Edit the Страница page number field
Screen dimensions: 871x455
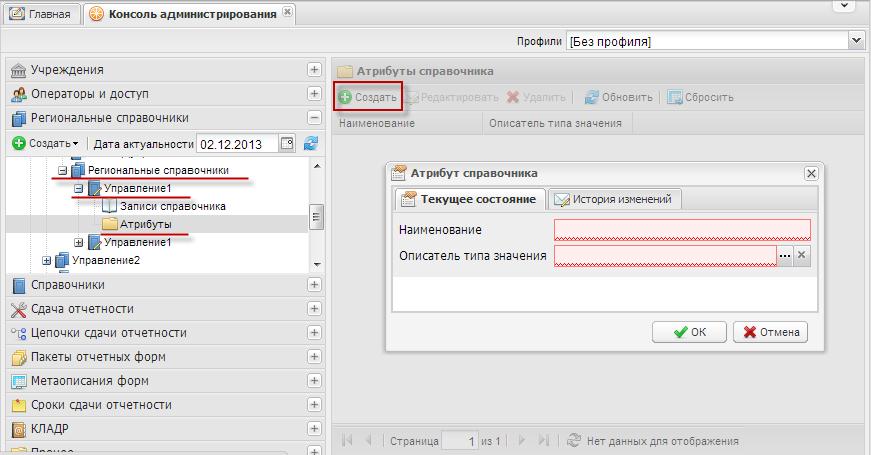(x=460, y=441)
